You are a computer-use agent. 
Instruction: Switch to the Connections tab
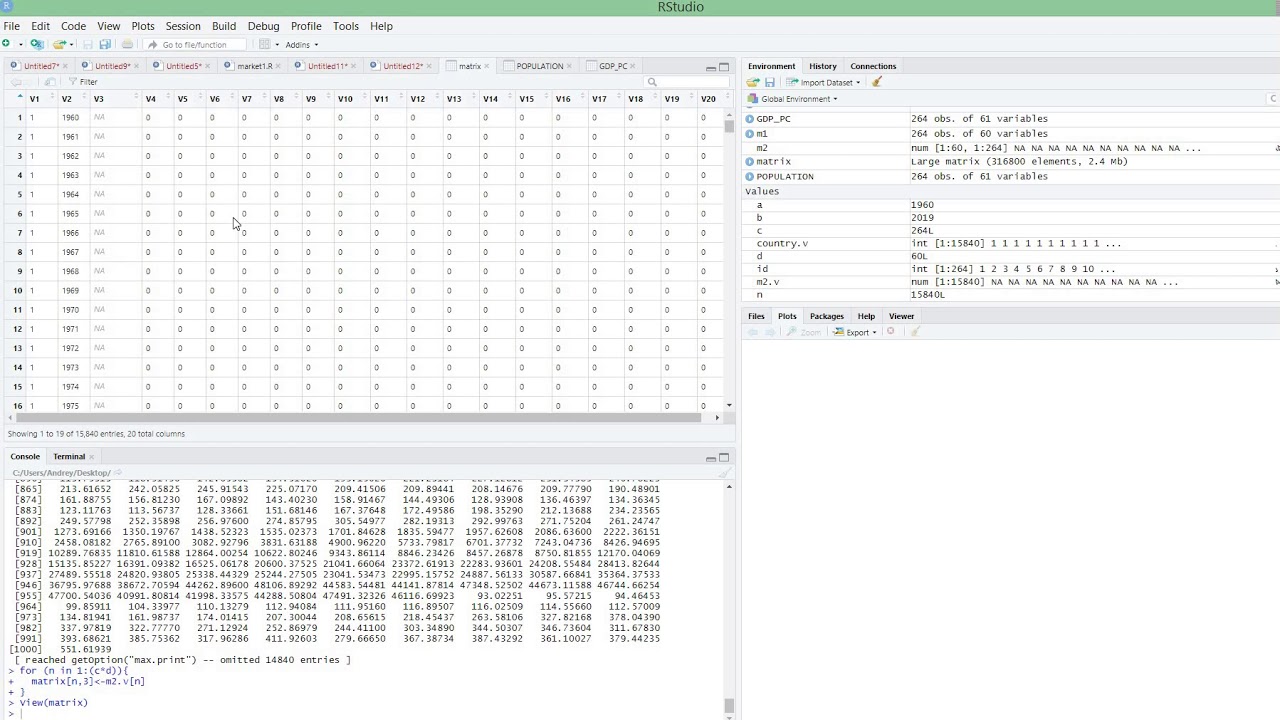873,66
